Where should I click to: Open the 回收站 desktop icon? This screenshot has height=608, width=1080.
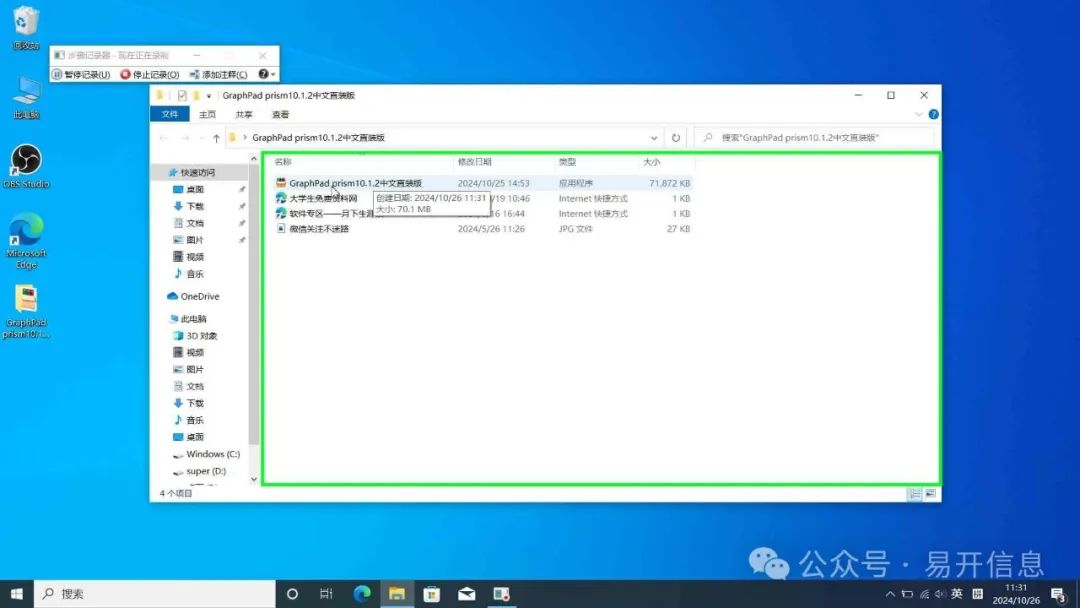pyautogui.click(x=25, y=28)
